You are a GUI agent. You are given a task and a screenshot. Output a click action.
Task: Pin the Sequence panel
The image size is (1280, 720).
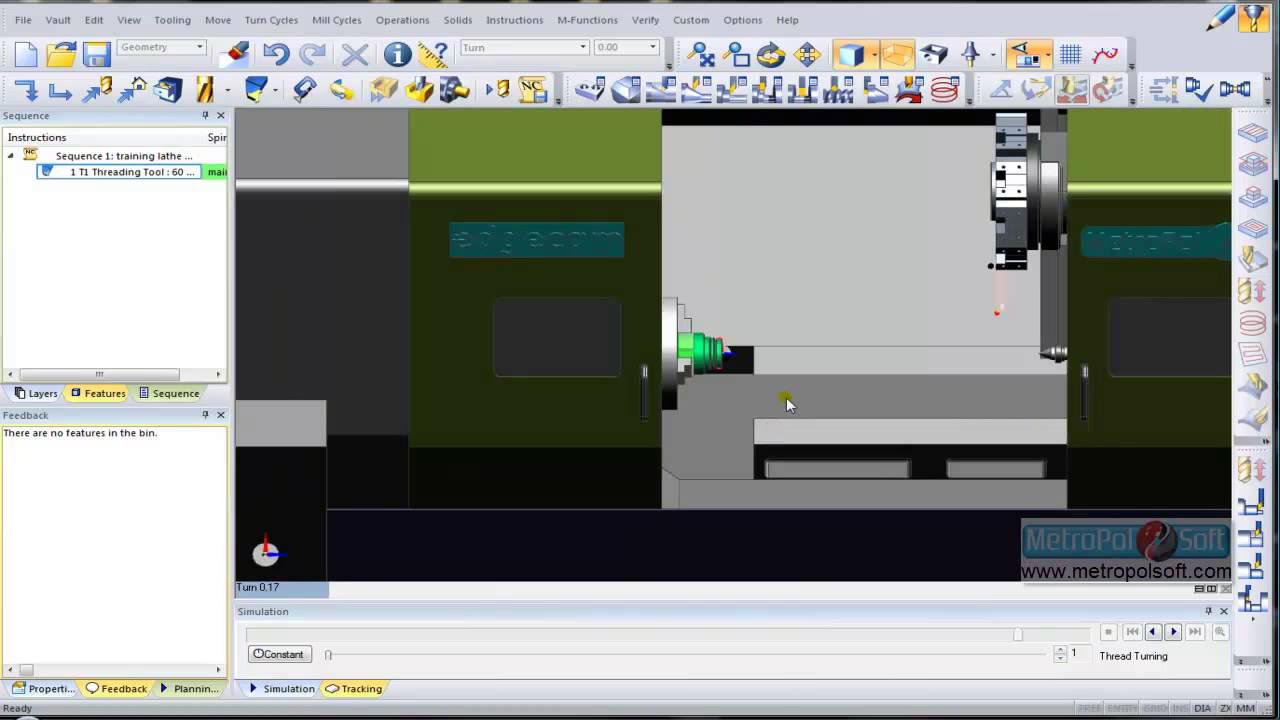(205, 116)
